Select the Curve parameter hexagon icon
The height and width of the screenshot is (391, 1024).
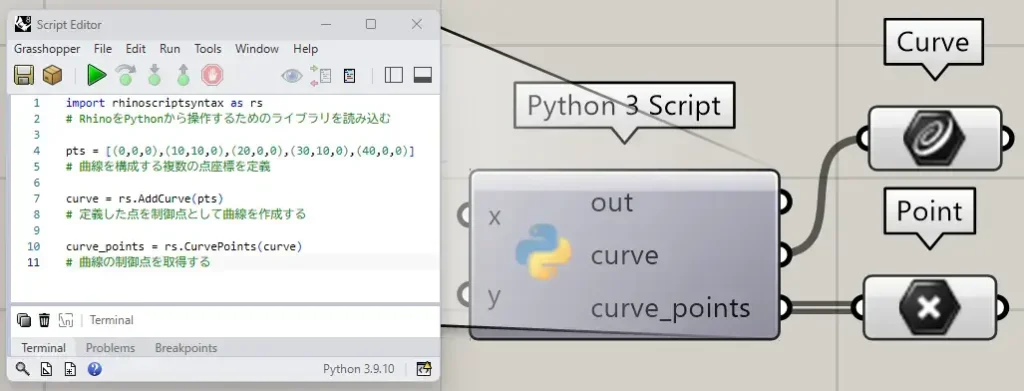tap(934, 139)
